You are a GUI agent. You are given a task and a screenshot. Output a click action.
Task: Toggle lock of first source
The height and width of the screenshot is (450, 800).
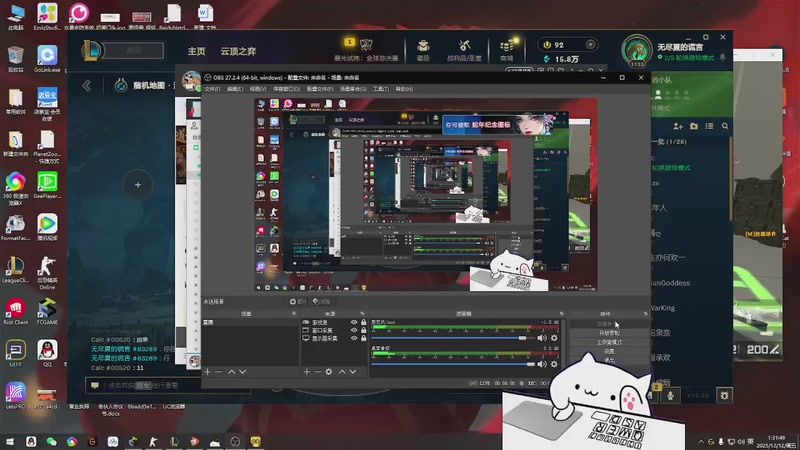(363, 322)
